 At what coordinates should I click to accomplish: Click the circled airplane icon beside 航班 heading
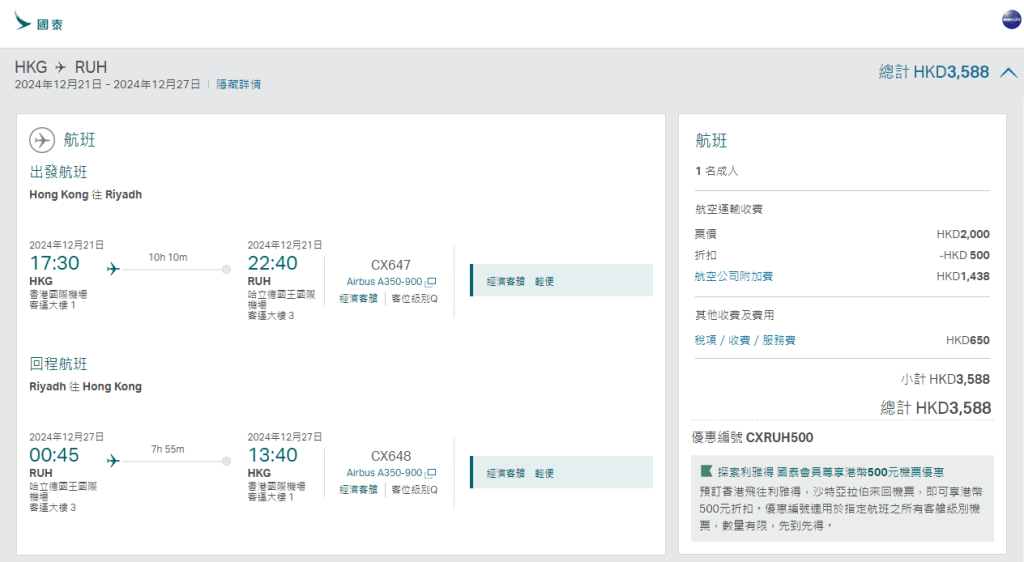[x=42, y=140]
